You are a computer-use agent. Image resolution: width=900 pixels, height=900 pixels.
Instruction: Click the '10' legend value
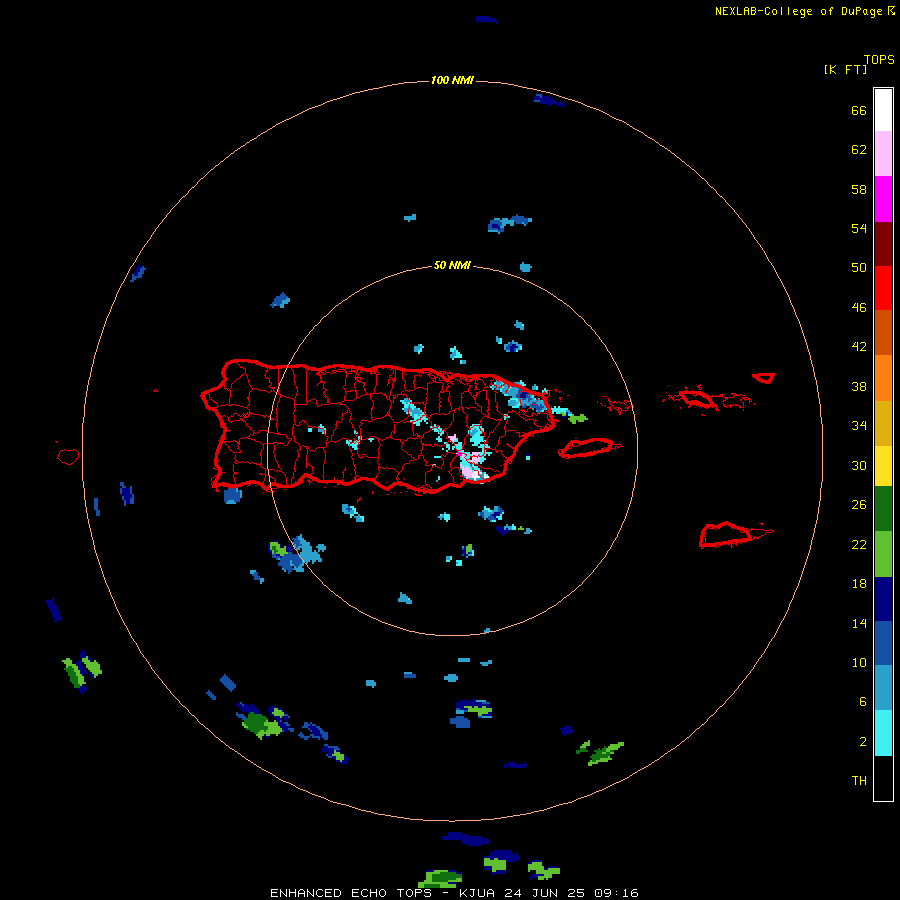(x=859, y=663)
